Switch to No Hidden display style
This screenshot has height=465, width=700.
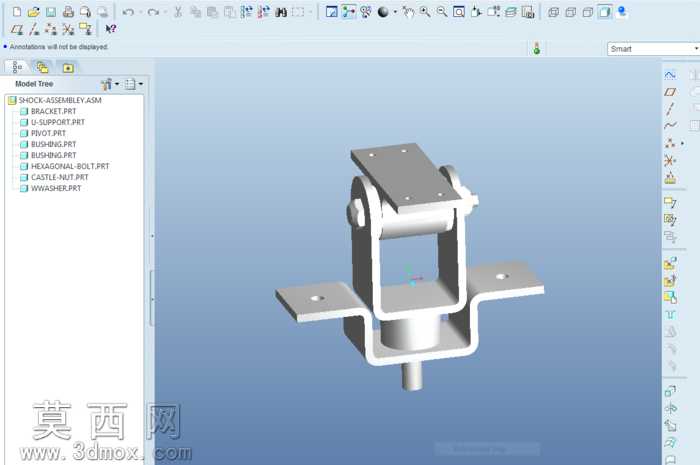click(588, 12)
